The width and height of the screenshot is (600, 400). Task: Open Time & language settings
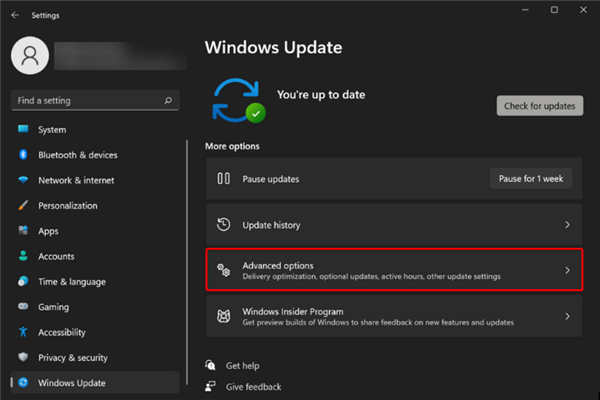click(95, 281)
